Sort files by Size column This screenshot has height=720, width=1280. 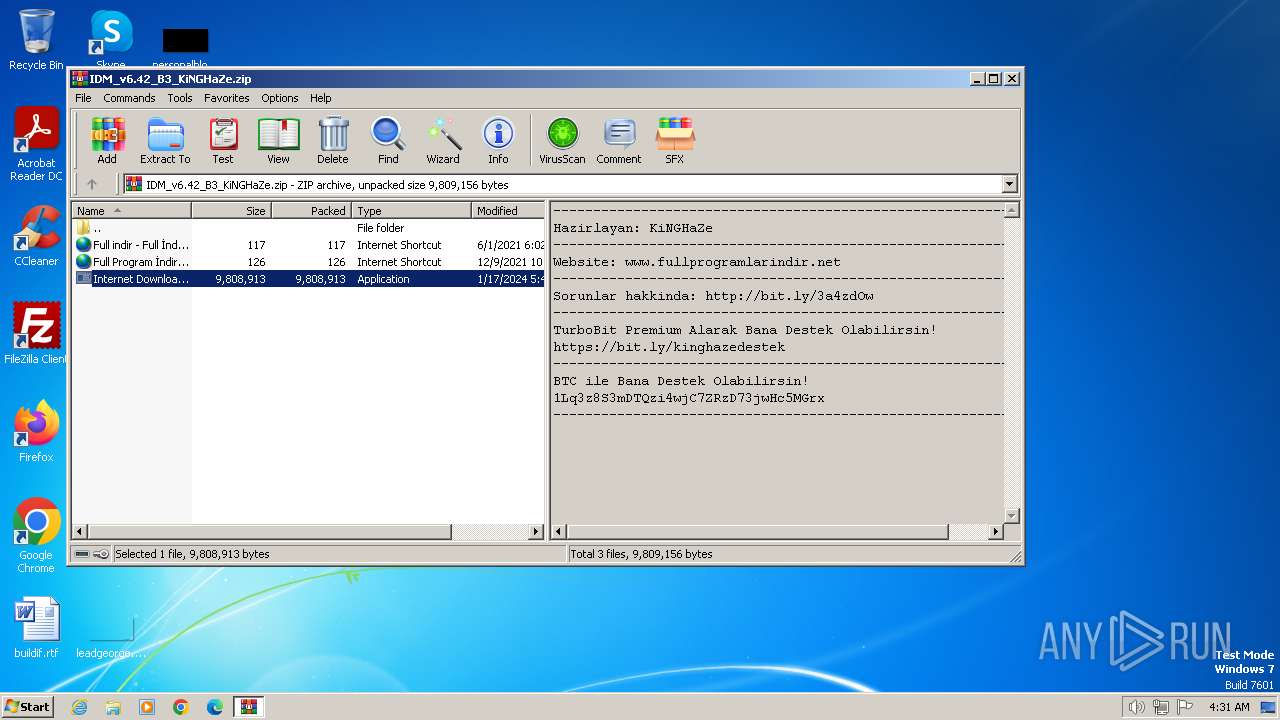231,211
